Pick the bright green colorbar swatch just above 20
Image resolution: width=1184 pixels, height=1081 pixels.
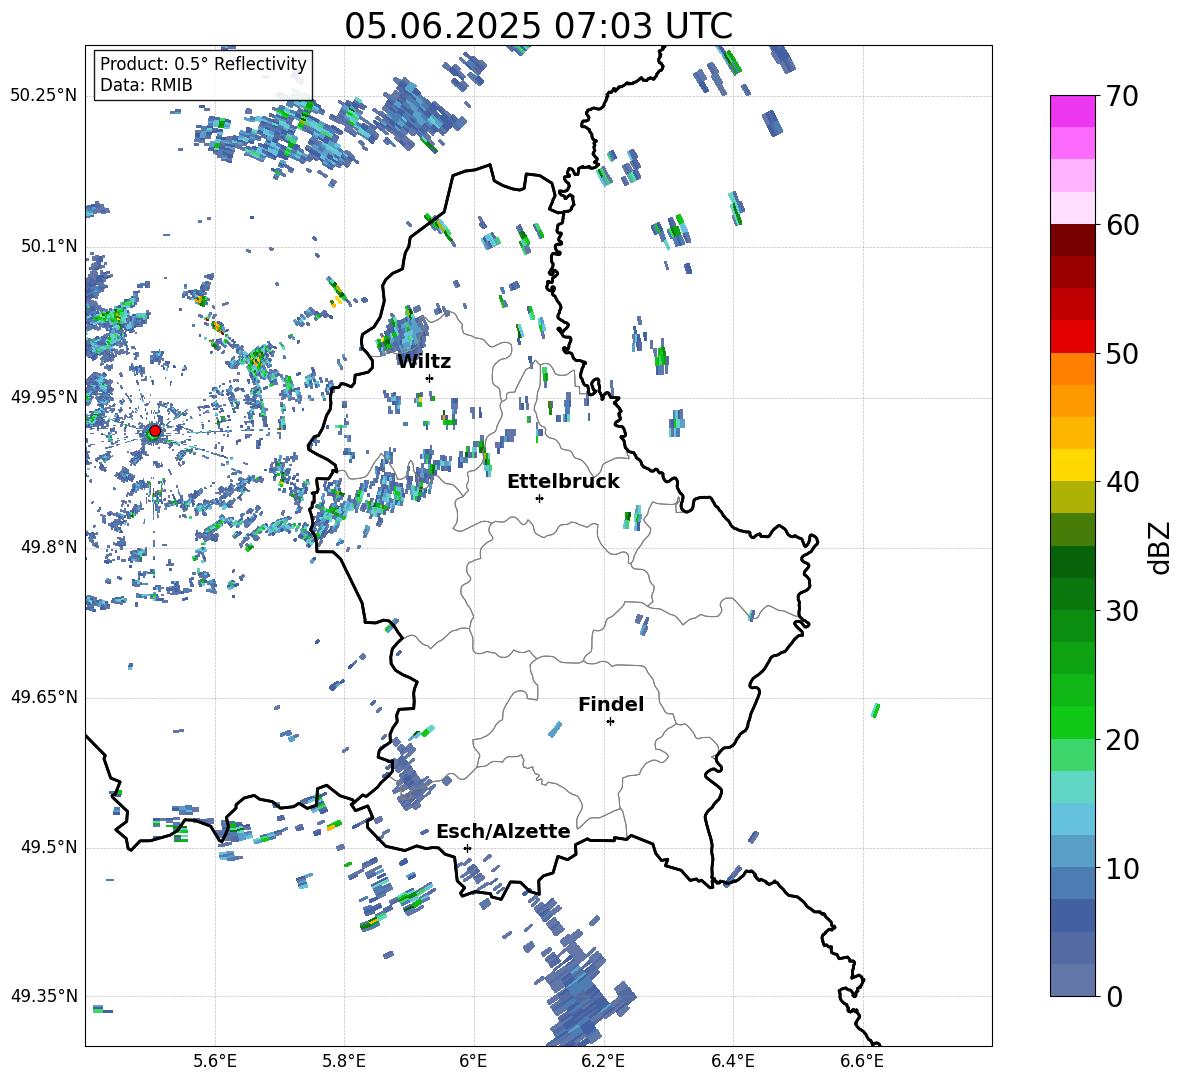tap(1072, 722)
